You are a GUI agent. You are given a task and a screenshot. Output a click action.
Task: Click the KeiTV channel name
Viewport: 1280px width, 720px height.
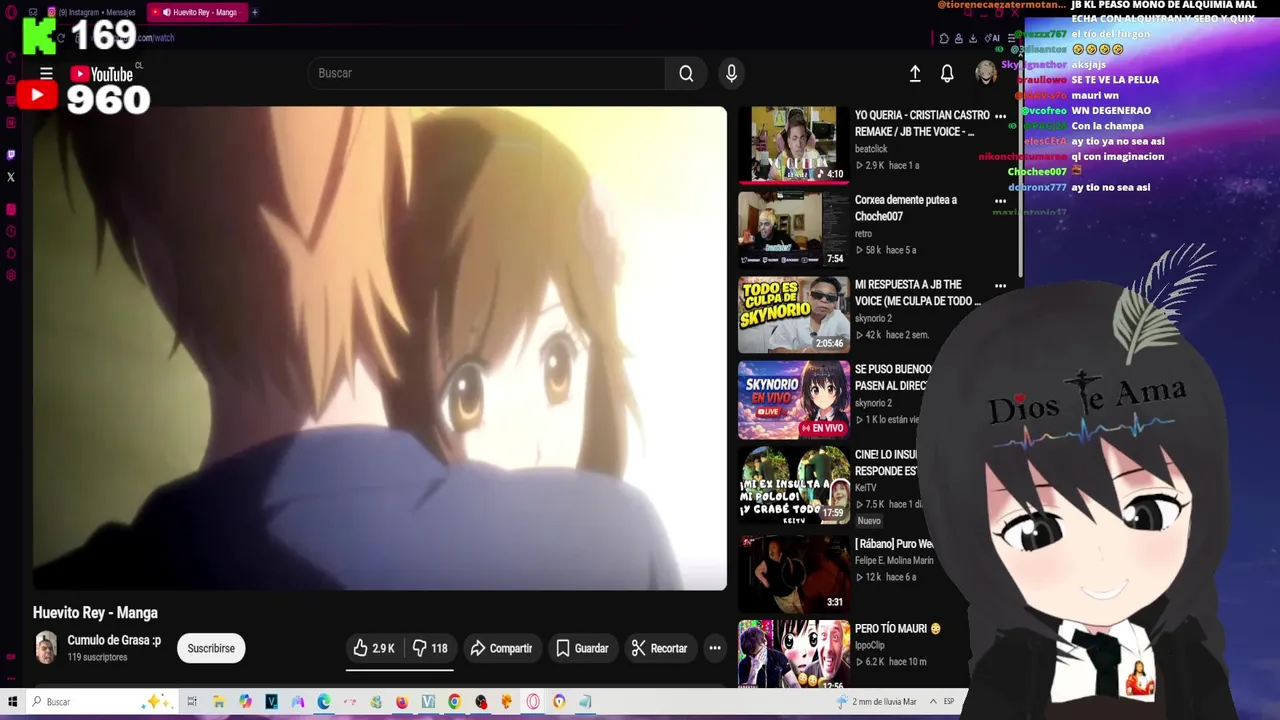tap(865, 488)
